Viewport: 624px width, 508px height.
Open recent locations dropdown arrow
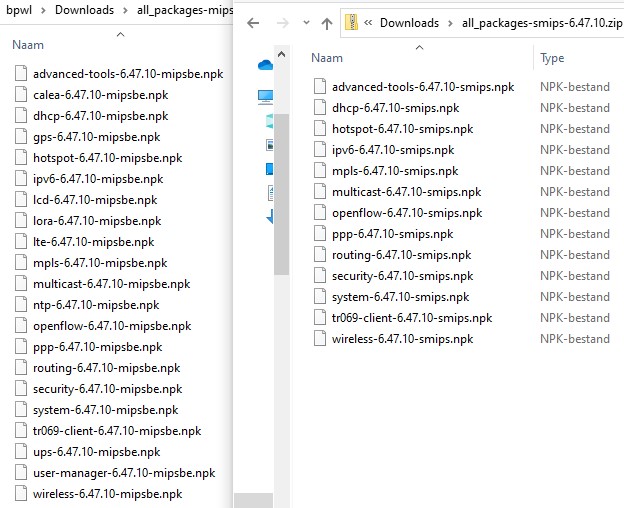pos(306,23)
